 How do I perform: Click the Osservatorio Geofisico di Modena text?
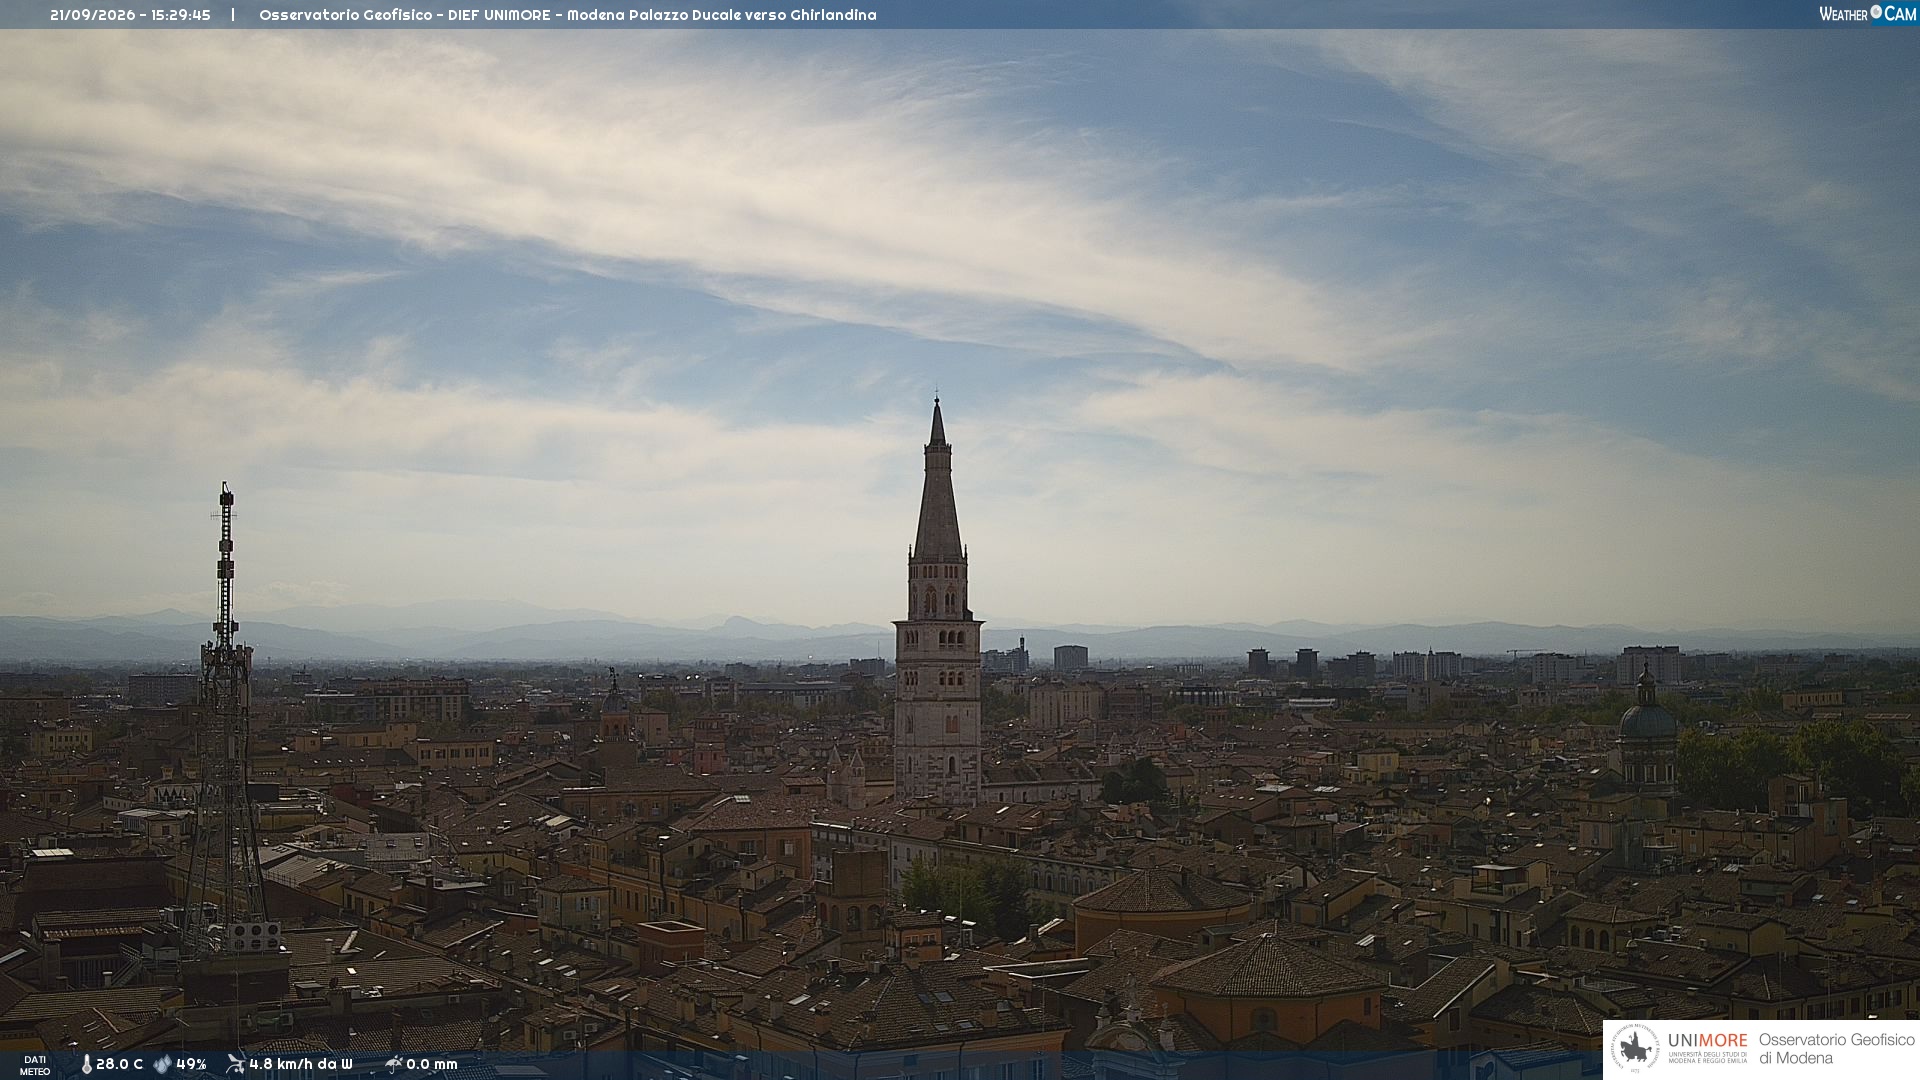click(x=1836, y=1049)
